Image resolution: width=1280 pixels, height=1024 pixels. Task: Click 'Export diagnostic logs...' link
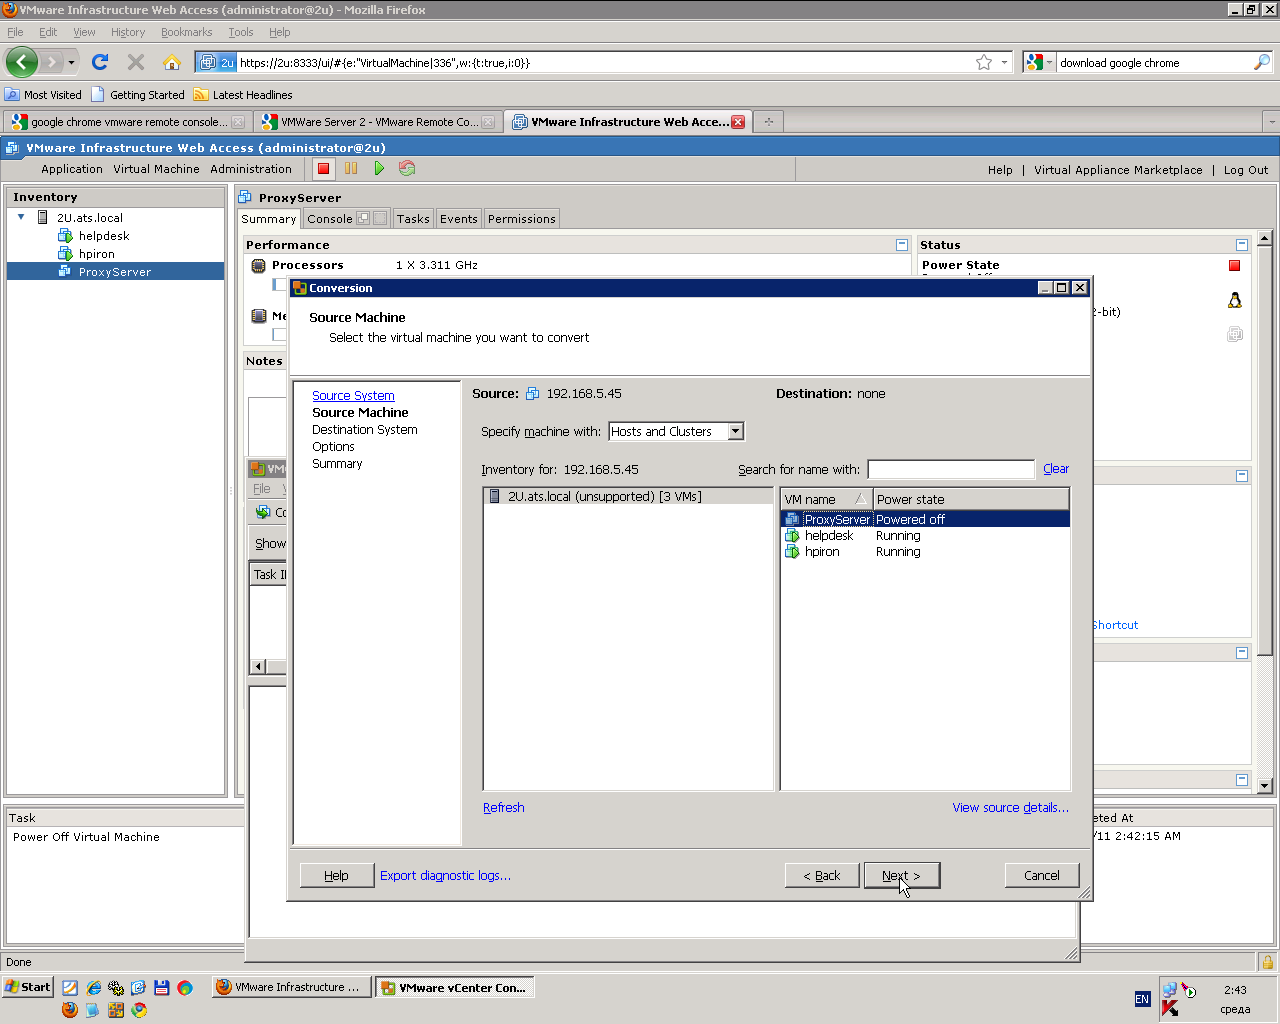coord(445,875)
